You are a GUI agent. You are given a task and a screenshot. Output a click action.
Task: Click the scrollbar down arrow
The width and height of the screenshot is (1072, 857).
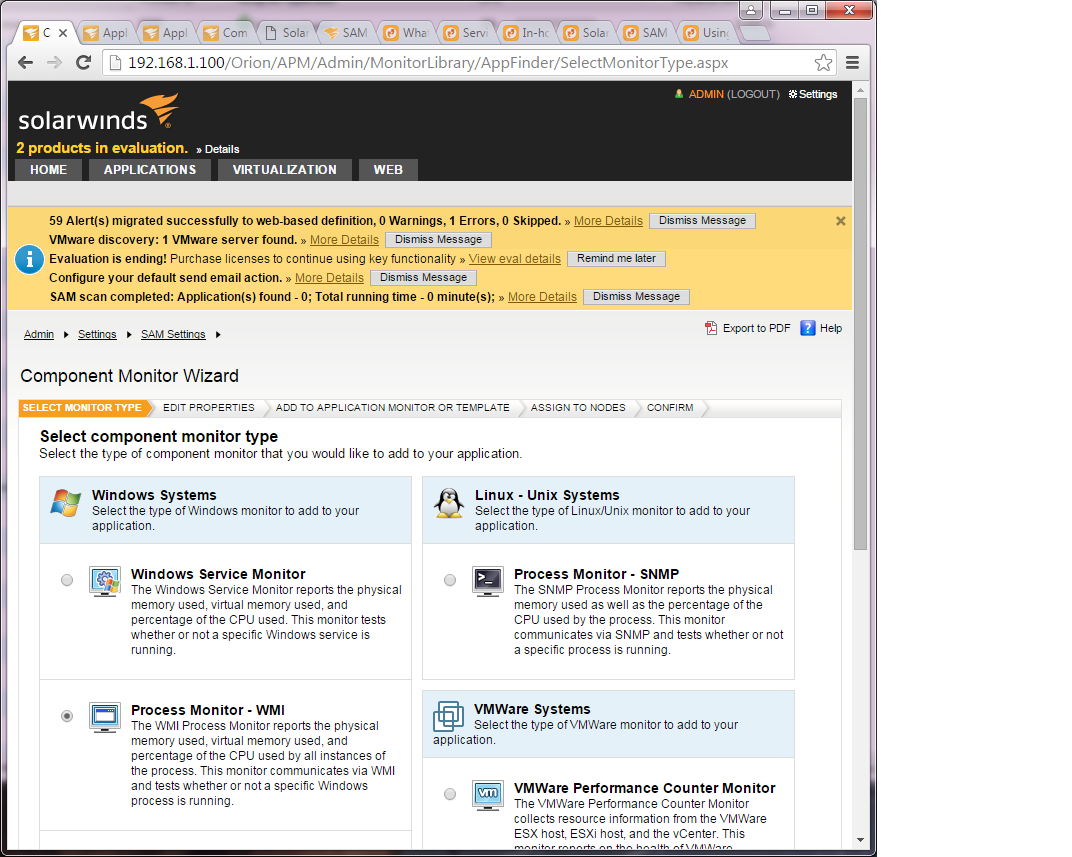[x=860, y=840]
